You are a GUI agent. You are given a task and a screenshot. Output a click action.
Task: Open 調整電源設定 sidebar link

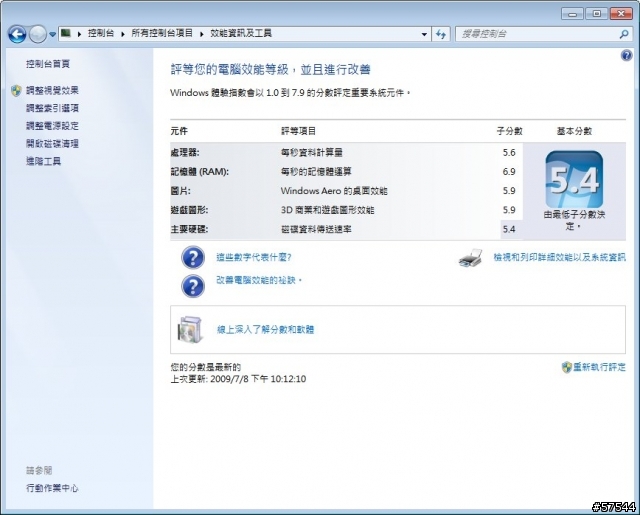click(x=52, y=126)
